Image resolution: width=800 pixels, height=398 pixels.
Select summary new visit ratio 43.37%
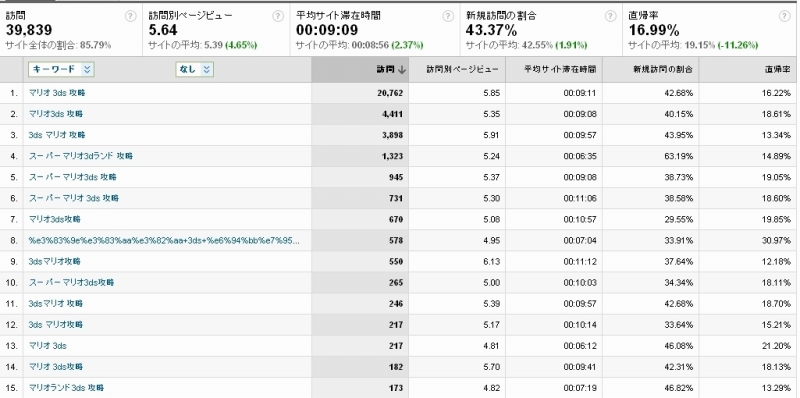point(491,30)
